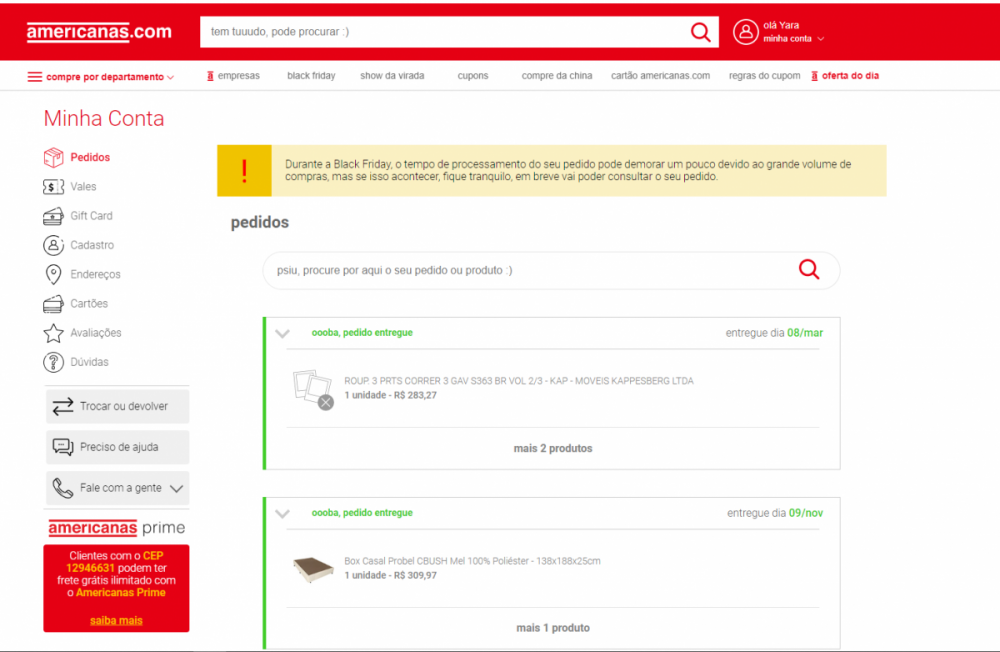Click the 'entregue dia 08/mar' date text
Viewport: 1000px width, 652px height.
(x=774, y=333)
